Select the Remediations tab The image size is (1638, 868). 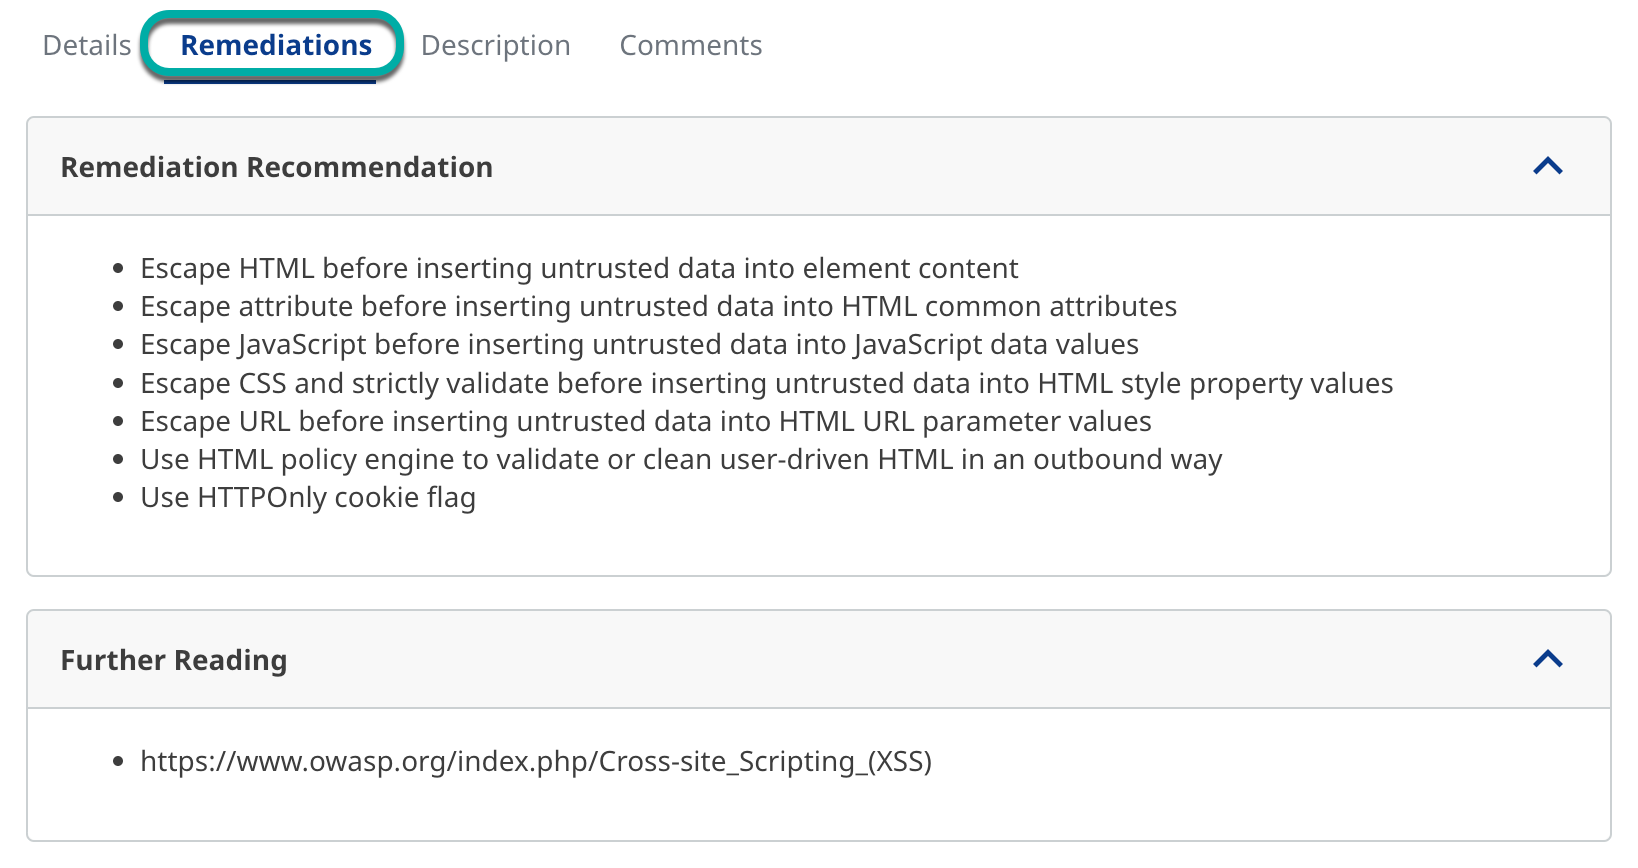[276, 46]
